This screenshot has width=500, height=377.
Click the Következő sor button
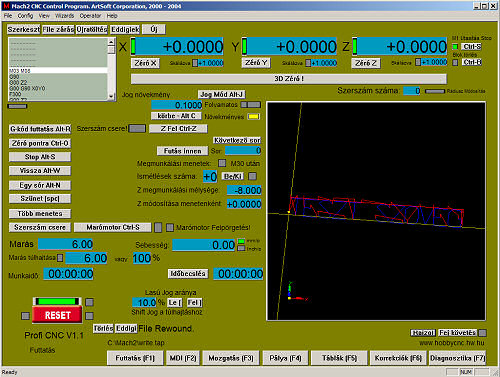[237, 140]
